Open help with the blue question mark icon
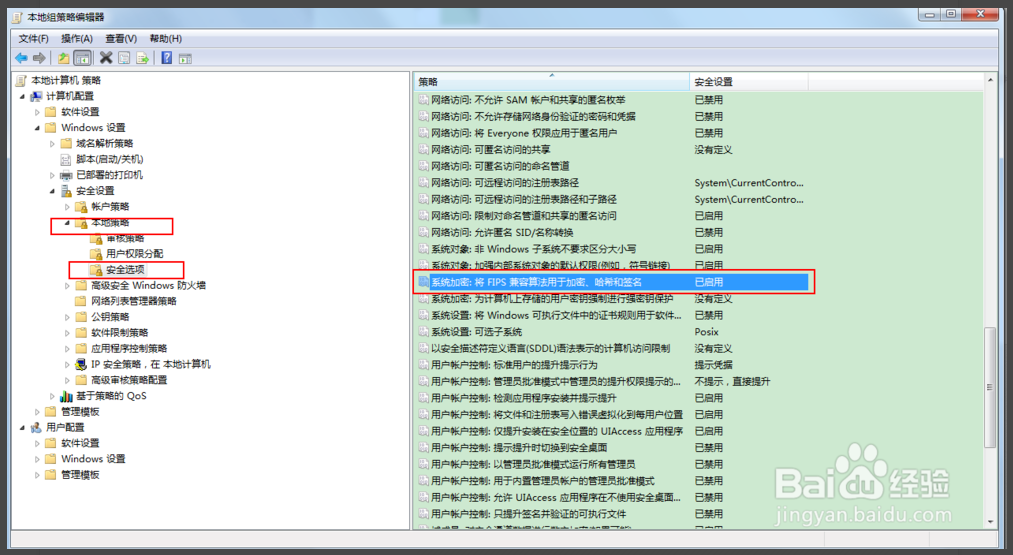The width and height of the screenshot is (1013, 555). [167, 58]
